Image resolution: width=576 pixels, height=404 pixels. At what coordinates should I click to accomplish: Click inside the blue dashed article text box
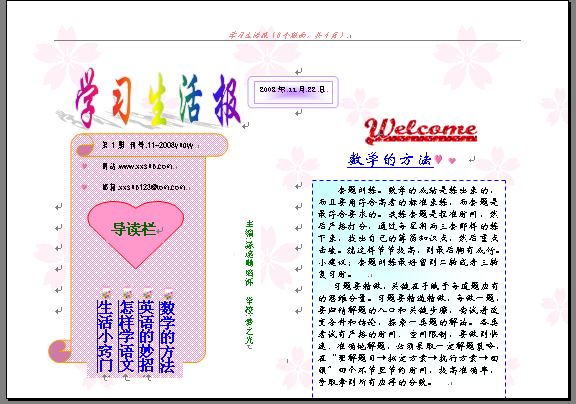click(x=408, y=288)
